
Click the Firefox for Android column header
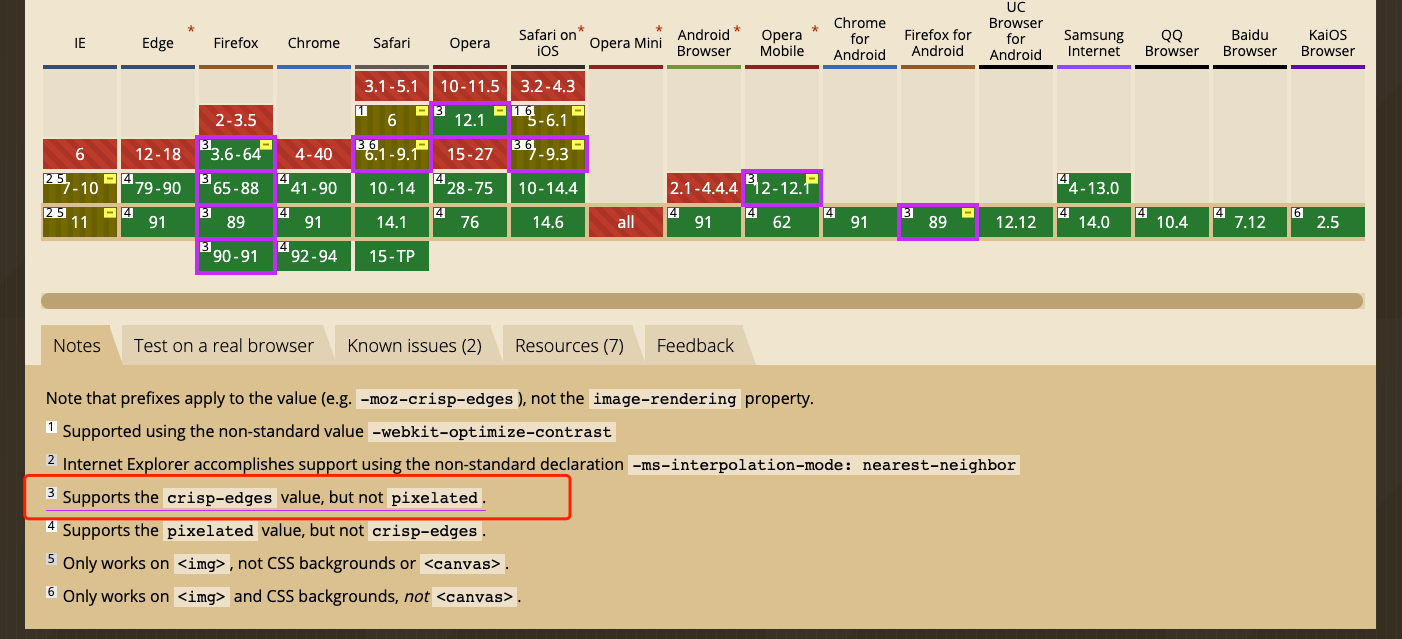[x=938, y=43]
